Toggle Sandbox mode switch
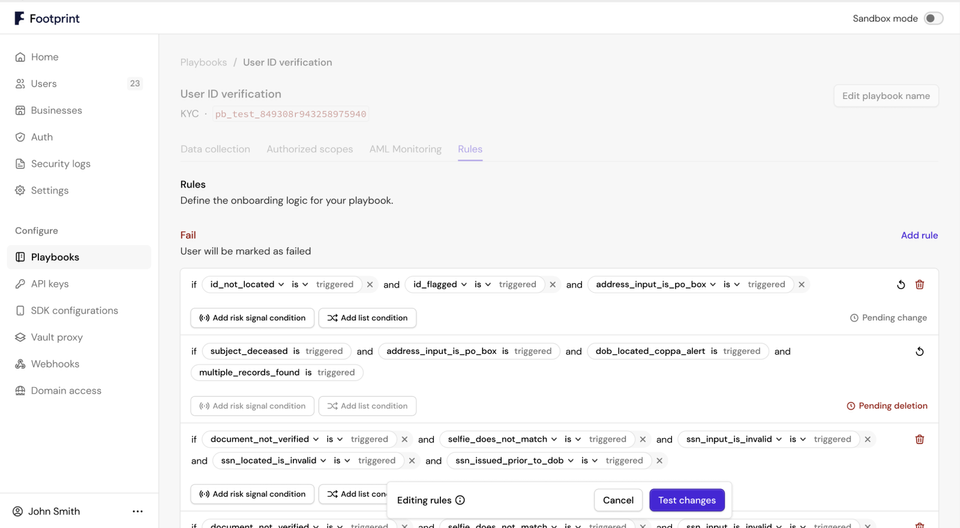The image size is (960, 528). point(933,18)
